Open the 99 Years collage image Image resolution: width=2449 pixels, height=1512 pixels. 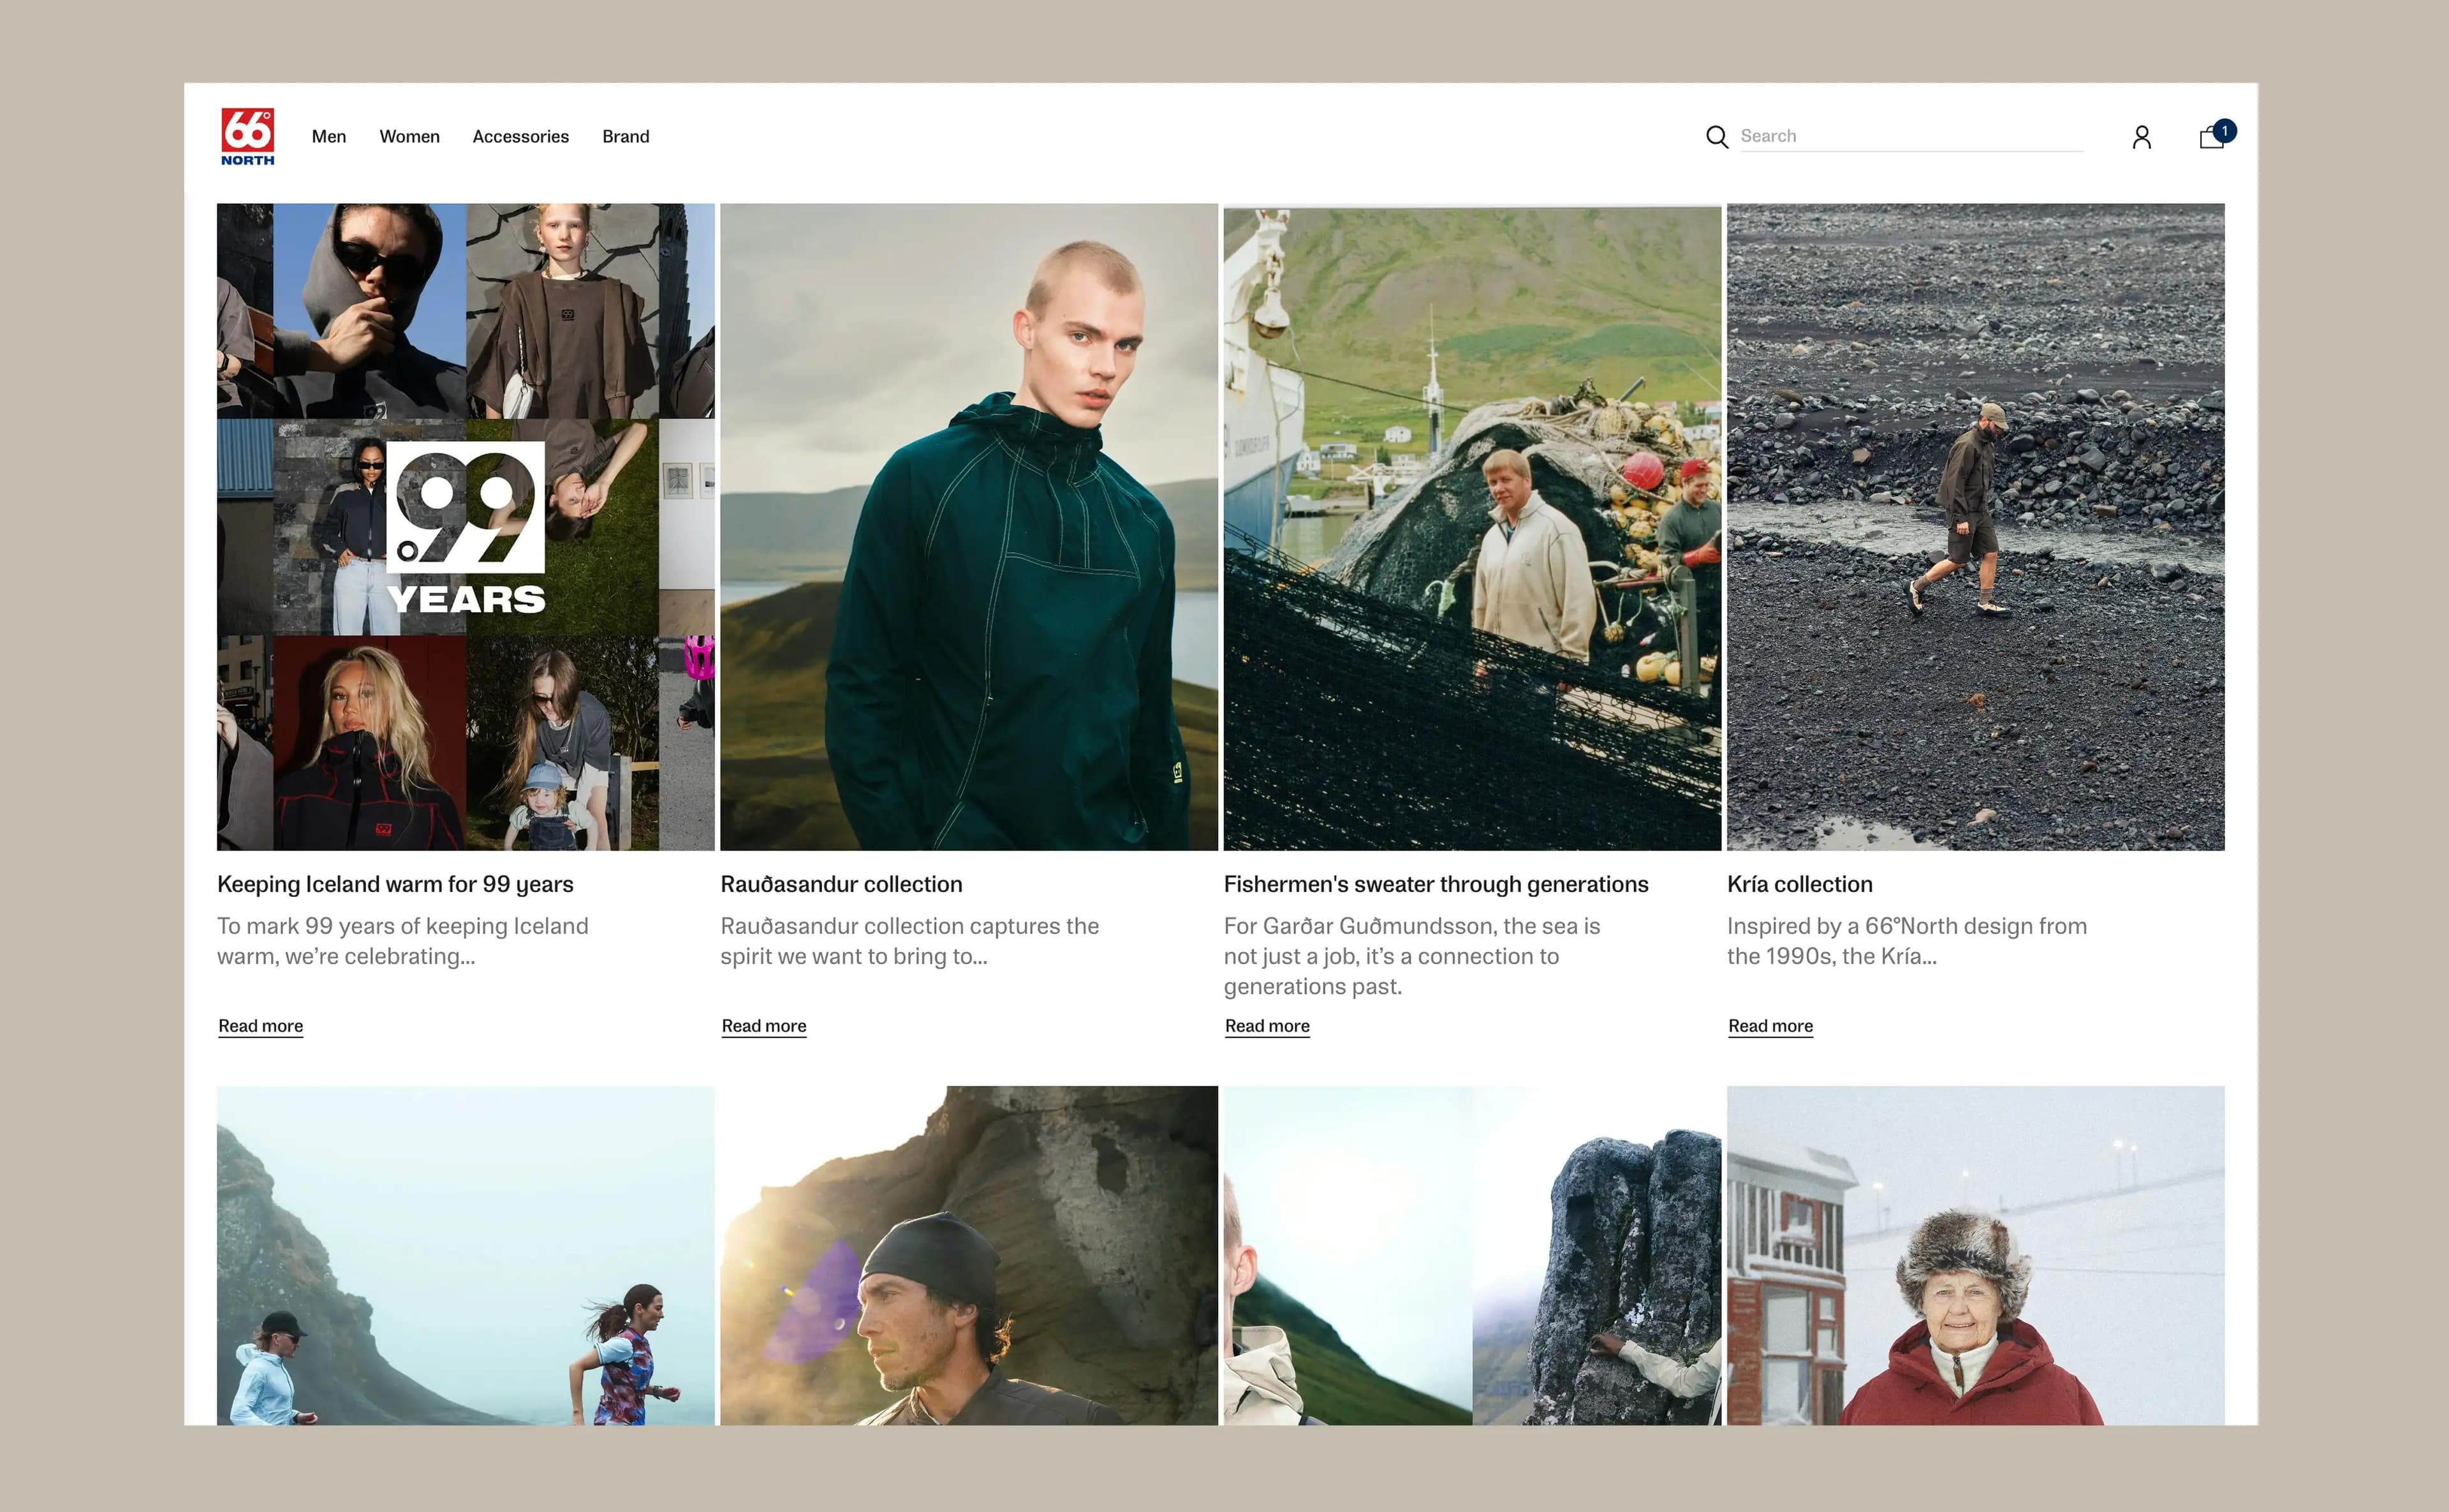tap(465, 527)
